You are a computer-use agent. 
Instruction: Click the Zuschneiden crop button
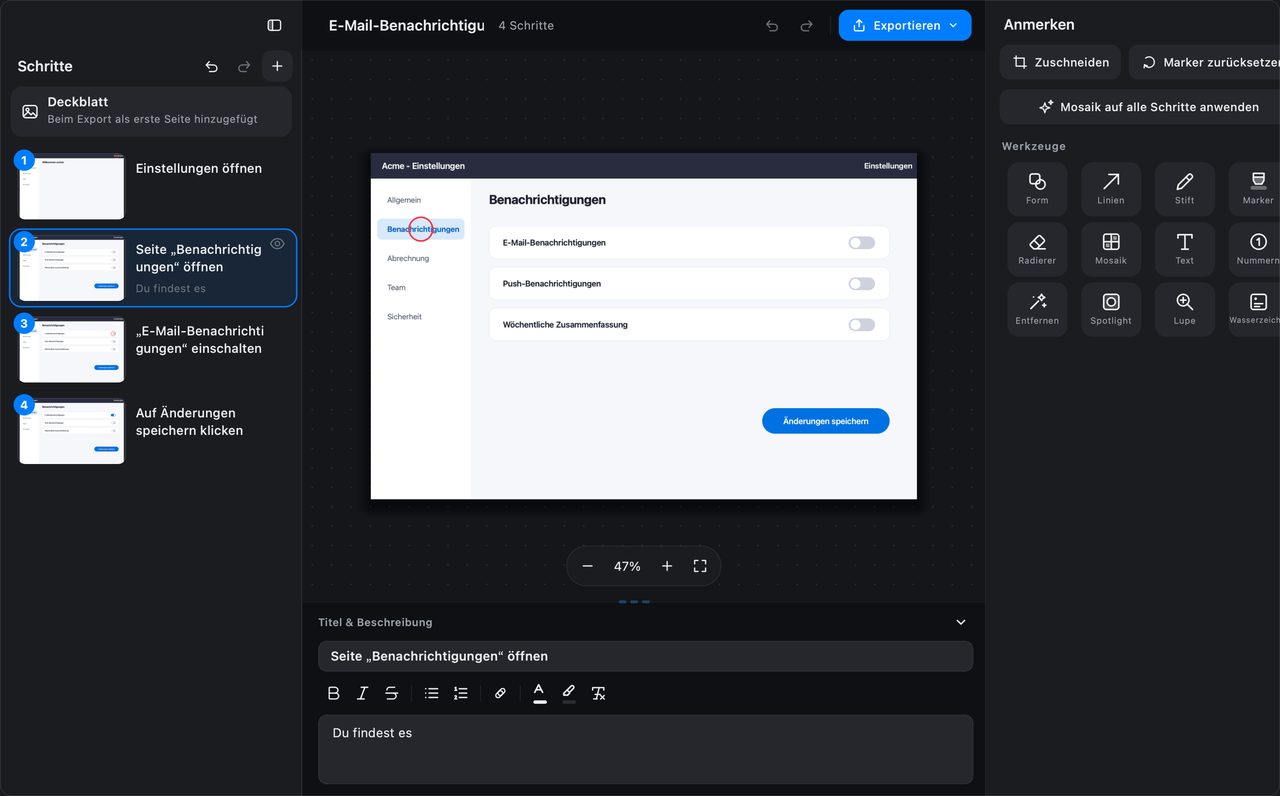tap(1060, 62)
